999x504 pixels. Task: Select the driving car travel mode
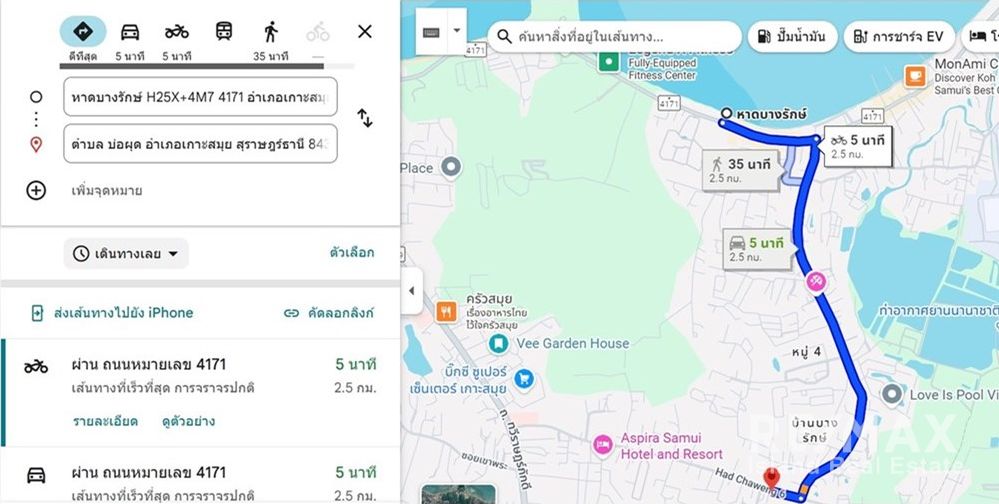pos(130,39)
